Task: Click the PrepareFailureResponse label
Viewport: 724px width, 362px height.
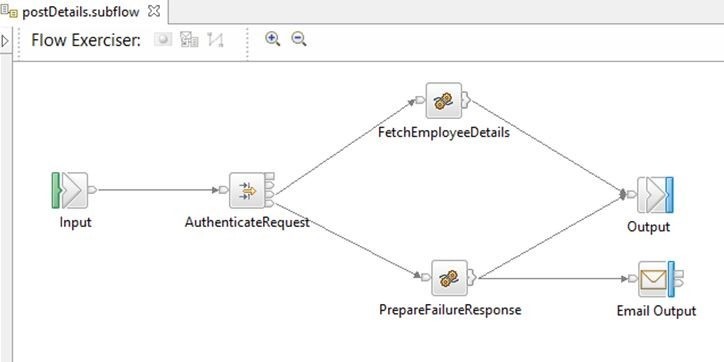Action: [x=450, y=310]
